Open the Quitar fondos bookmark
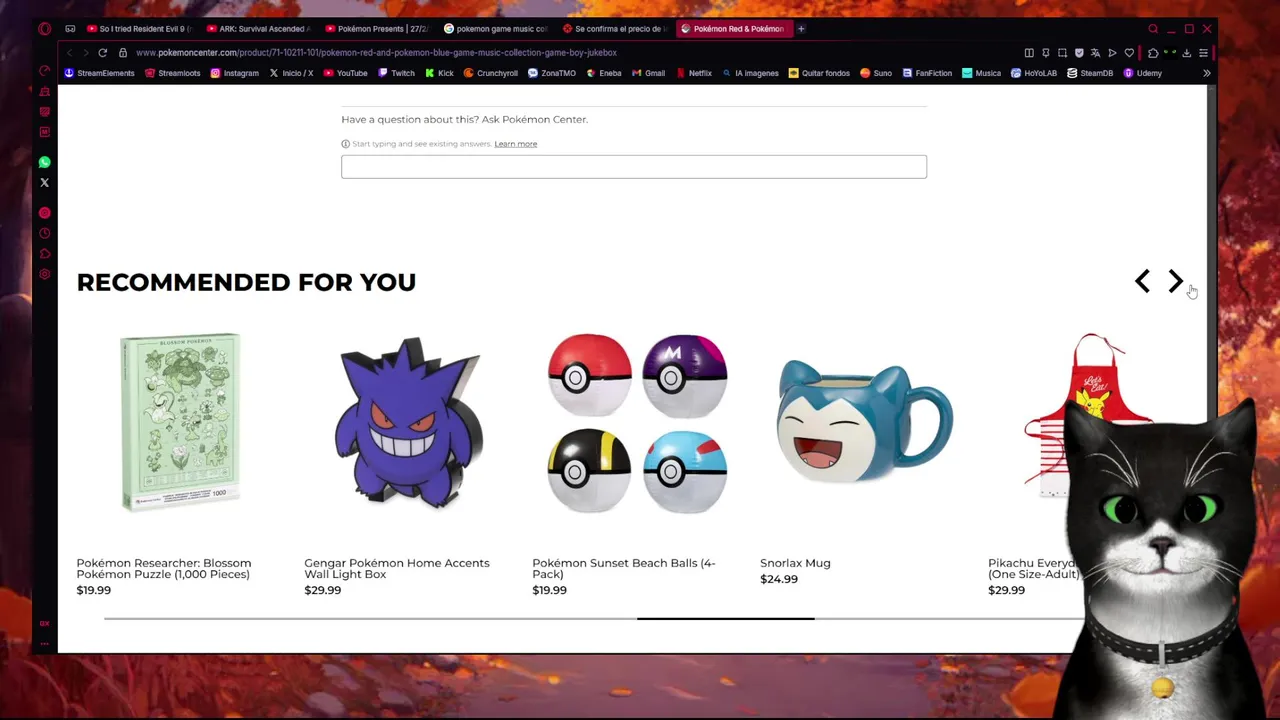 coord(819,73)
